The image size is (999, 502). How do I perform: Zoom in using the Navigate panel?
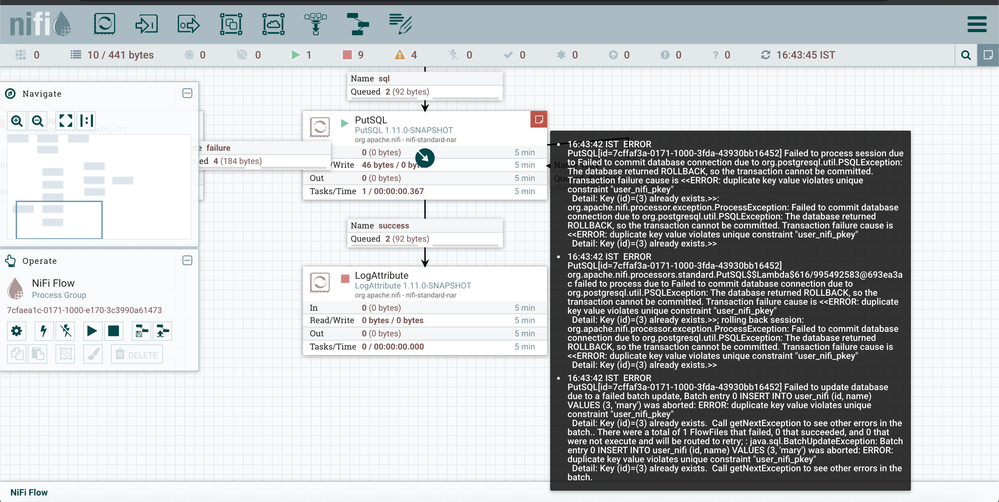click(17, 120)
